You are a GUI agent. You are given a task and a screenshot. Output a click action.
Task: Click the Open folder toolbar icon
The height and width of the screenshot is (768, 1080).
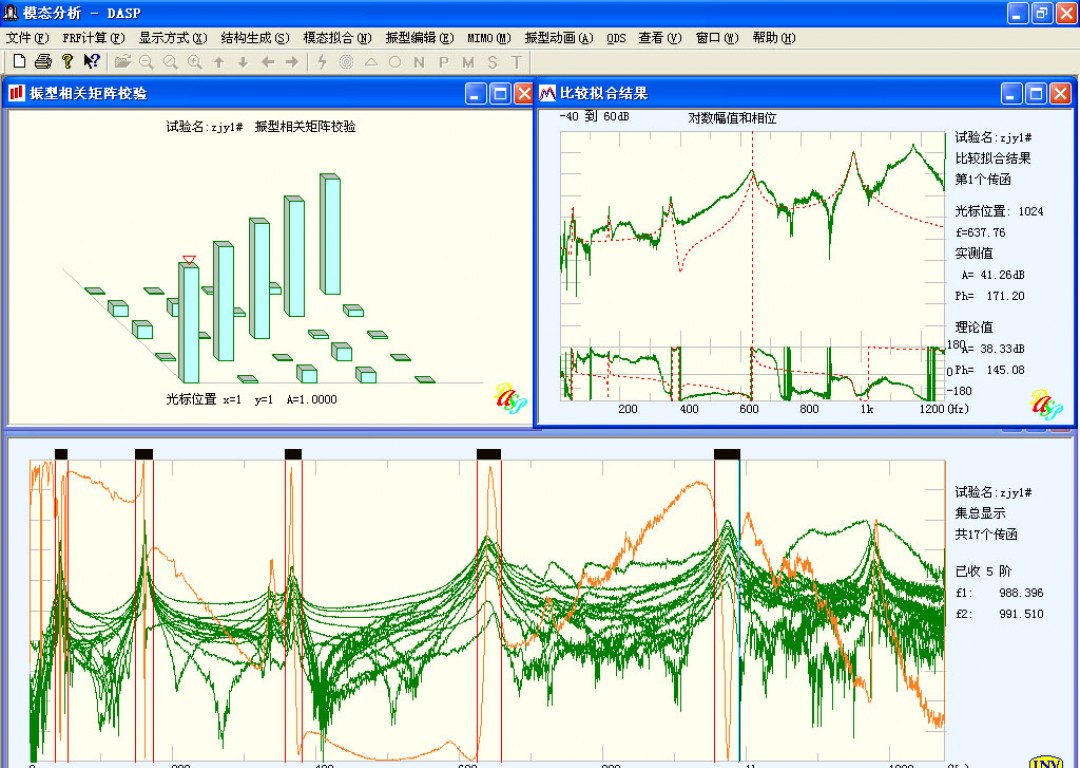point(123,61)
